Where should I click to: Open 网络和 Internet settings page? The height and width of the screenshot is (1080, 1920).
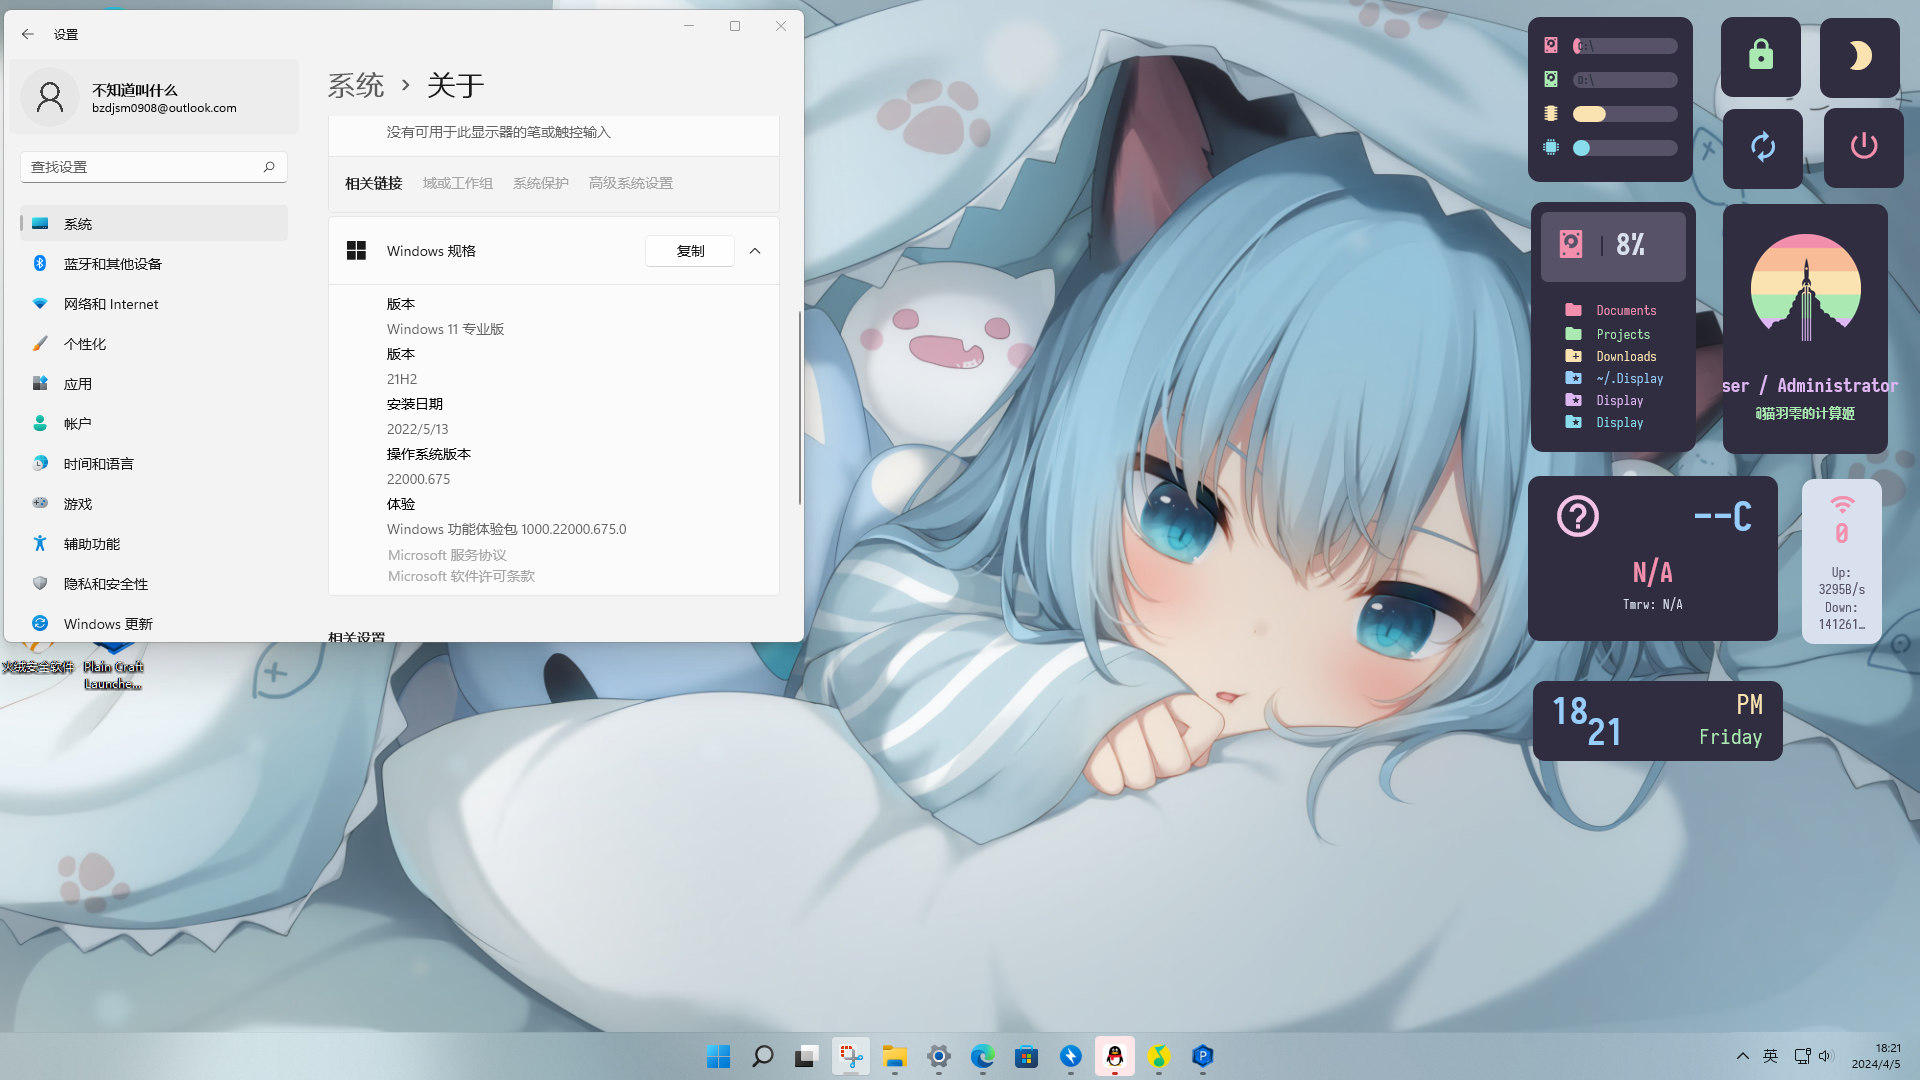point(153,304)
